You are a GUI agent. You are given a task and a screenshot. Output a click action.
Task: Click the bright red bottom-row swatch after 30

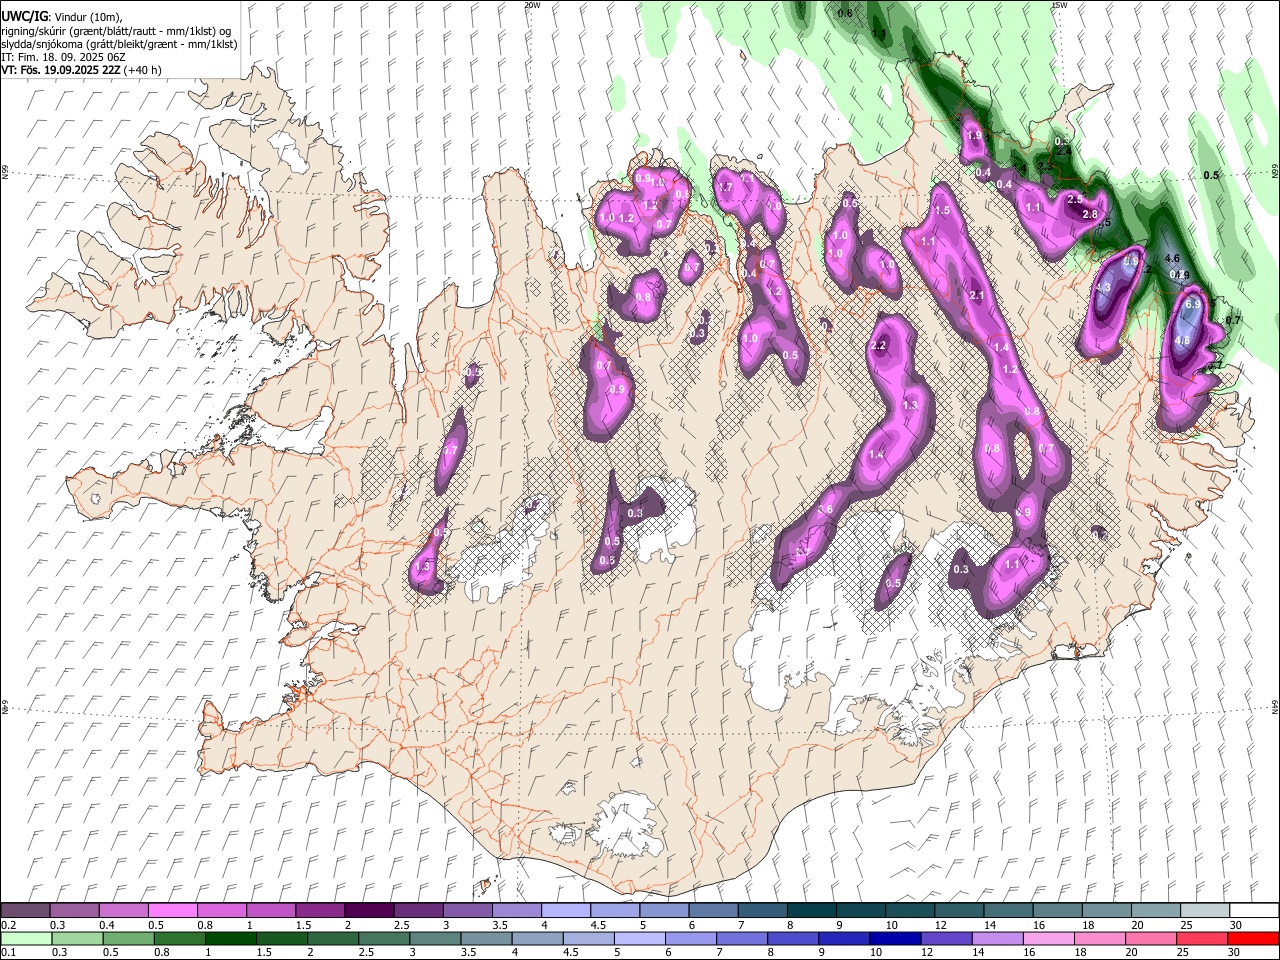point(1252,938)
